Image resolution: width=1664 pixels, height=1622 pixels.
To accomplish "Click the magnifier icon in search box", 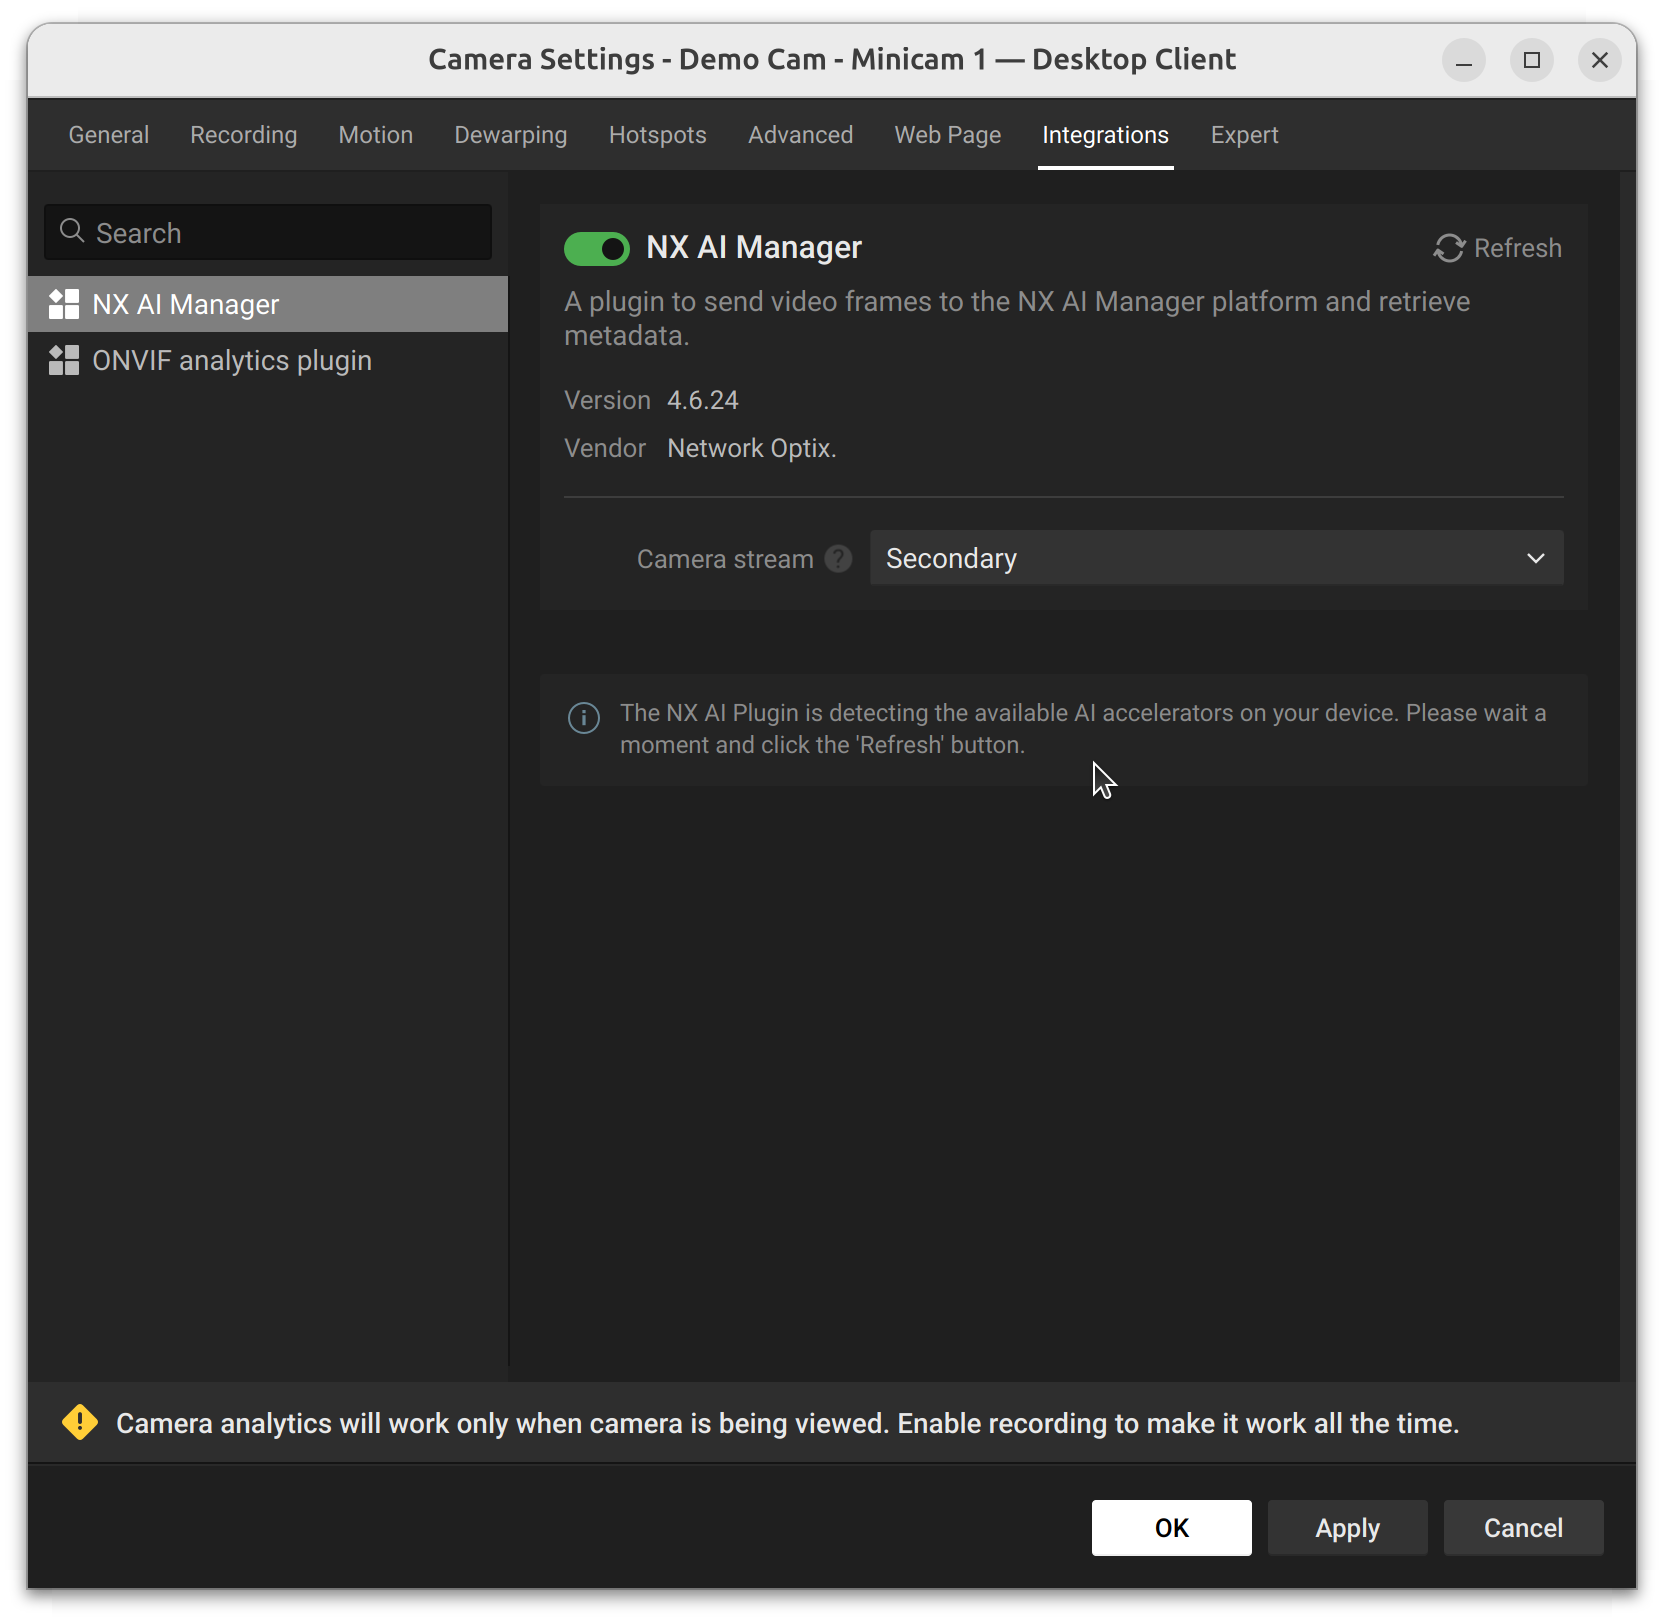I will coord(72,232).
